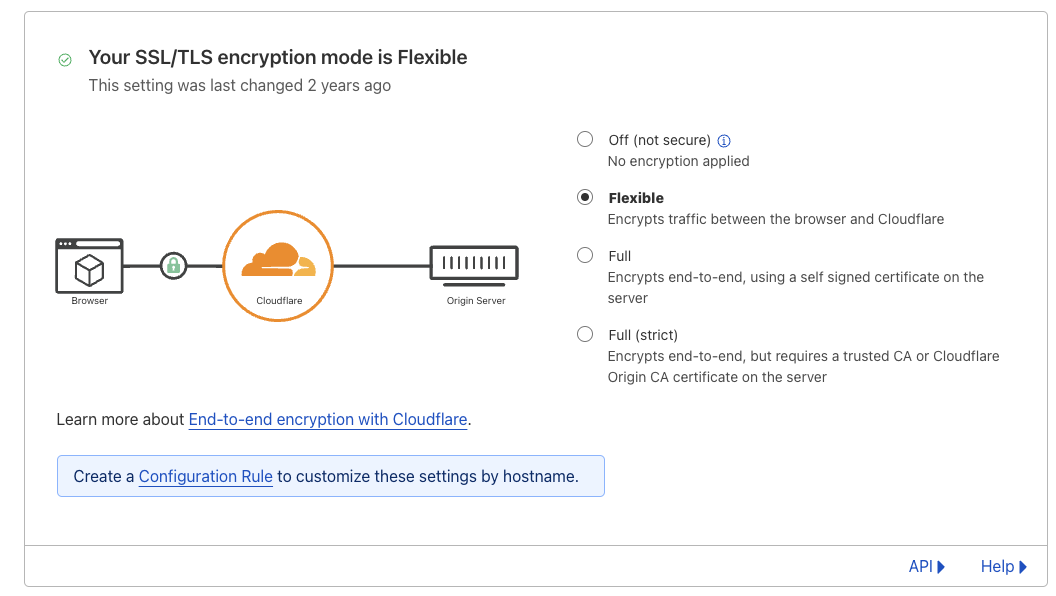
Task: Click the Off (not secure) label
Action: 660,140
